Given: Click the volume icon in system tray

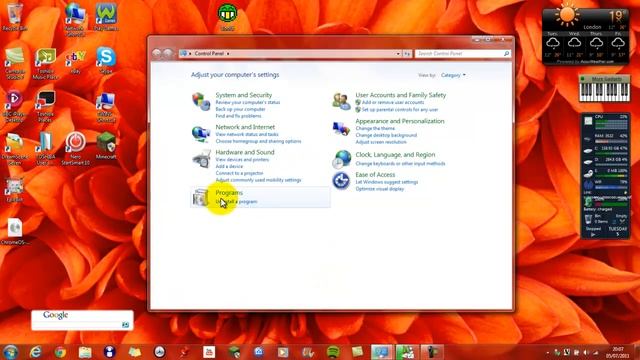Looking at the screenshot, I should tap(586, 352).
